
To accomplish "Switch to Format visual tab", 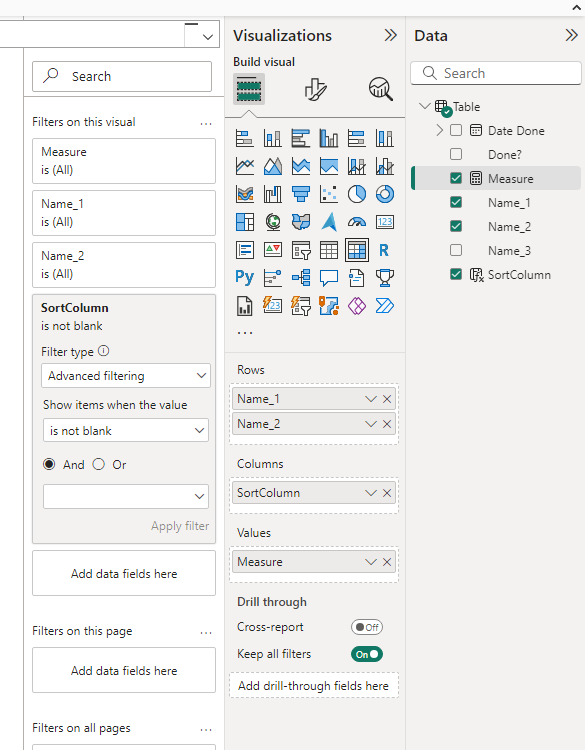I will [315, 89].
